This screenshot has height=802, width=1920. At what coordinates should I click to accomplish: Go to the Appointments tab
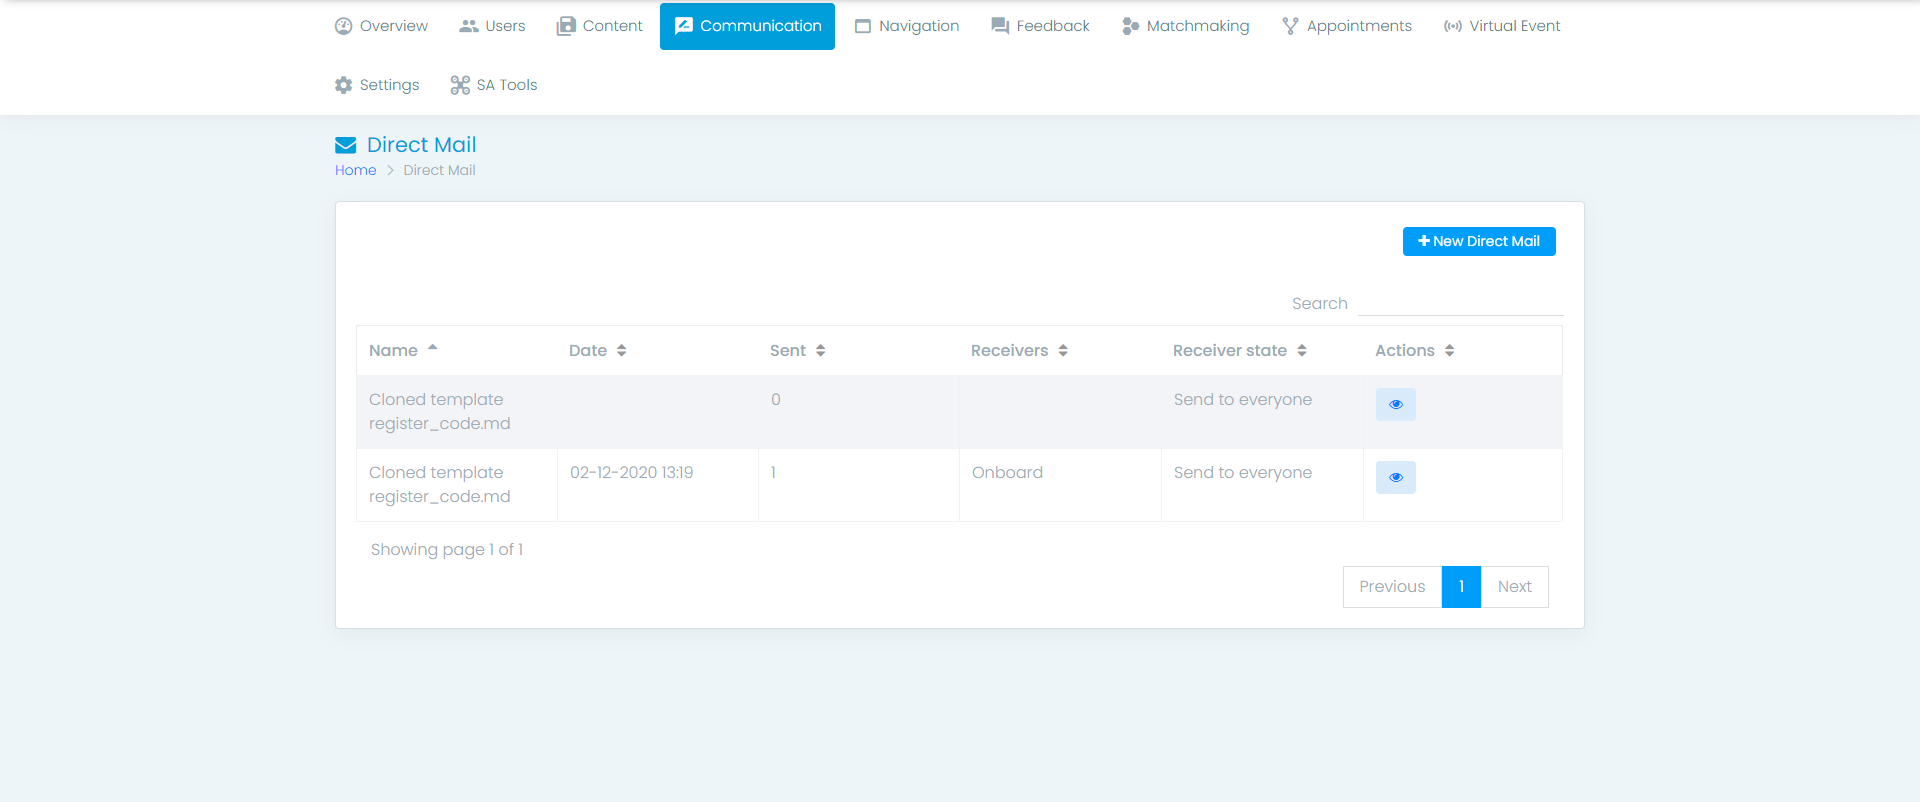pyautogui.click(x=1347, y=26)
